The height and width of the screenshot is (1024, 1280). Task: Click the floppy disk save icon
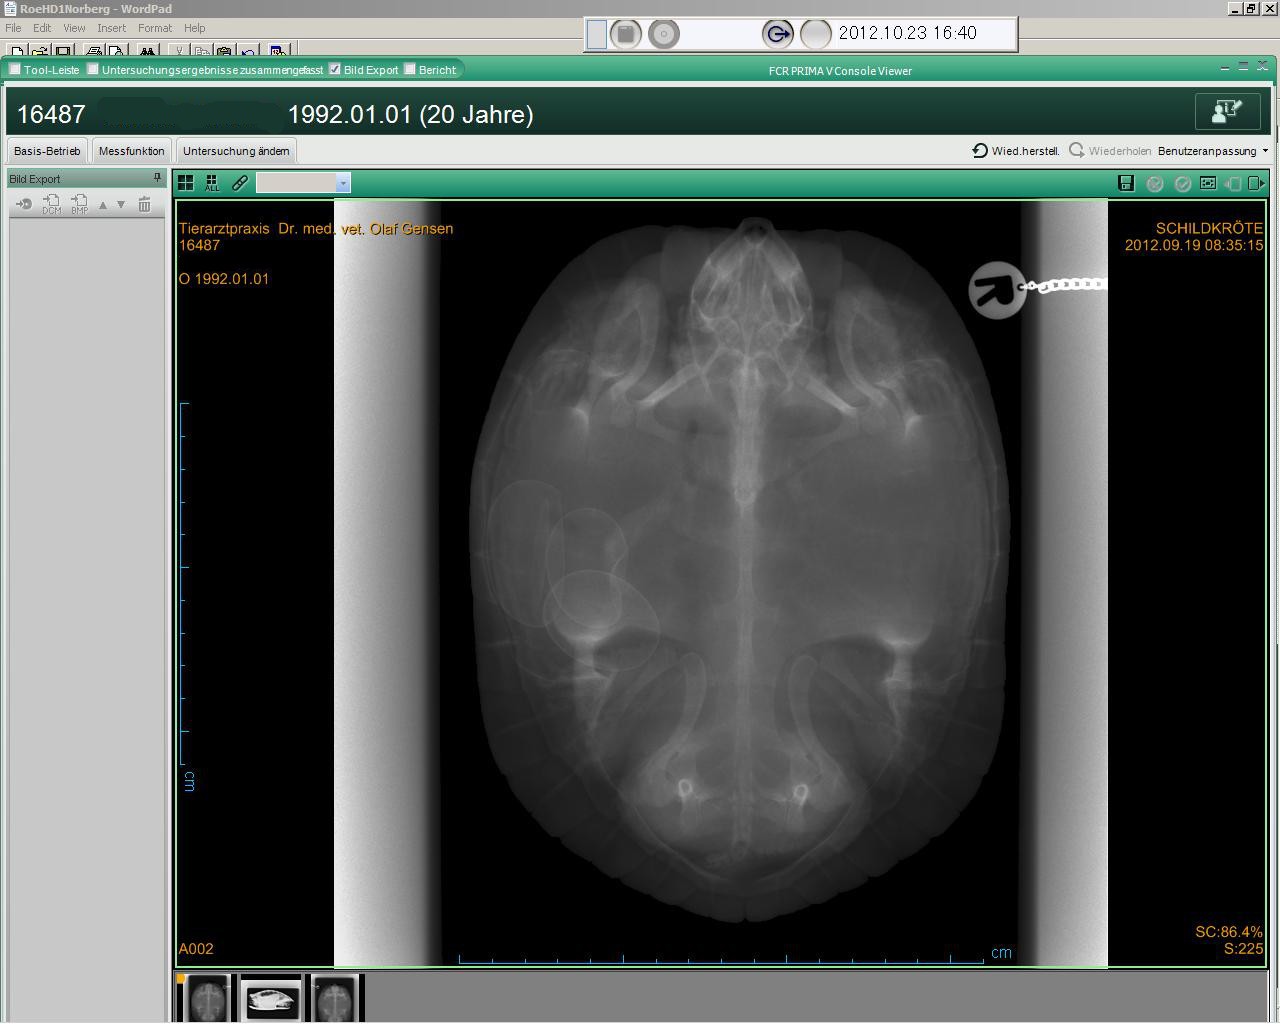[x=1126, y=183]
